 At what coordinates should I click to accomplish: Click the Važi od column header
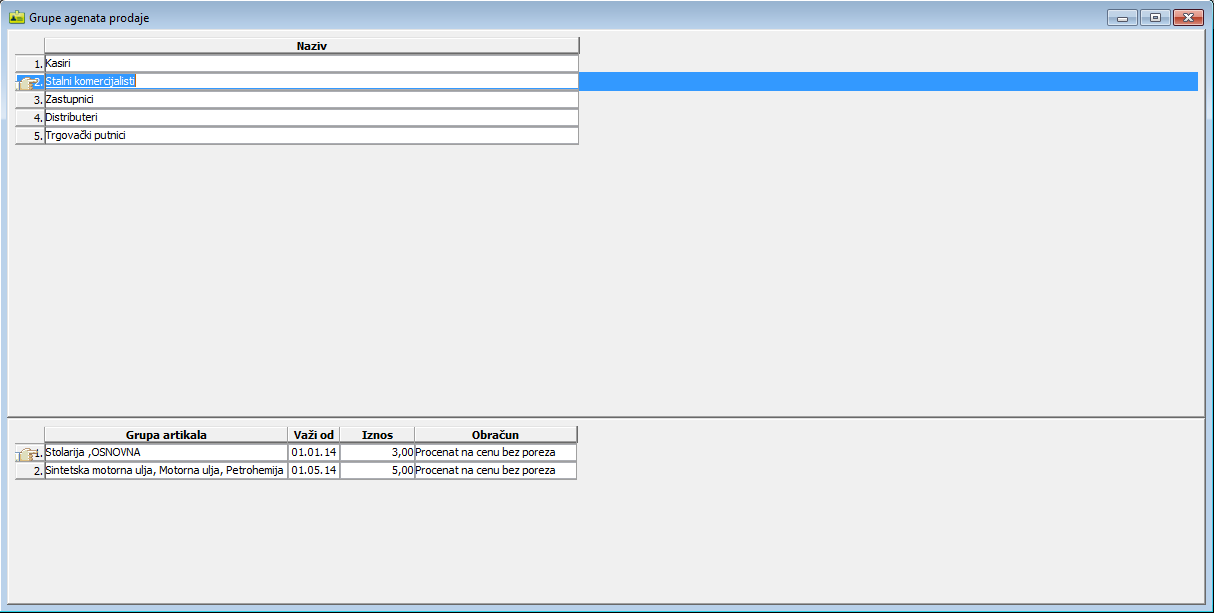click(313, 435)
